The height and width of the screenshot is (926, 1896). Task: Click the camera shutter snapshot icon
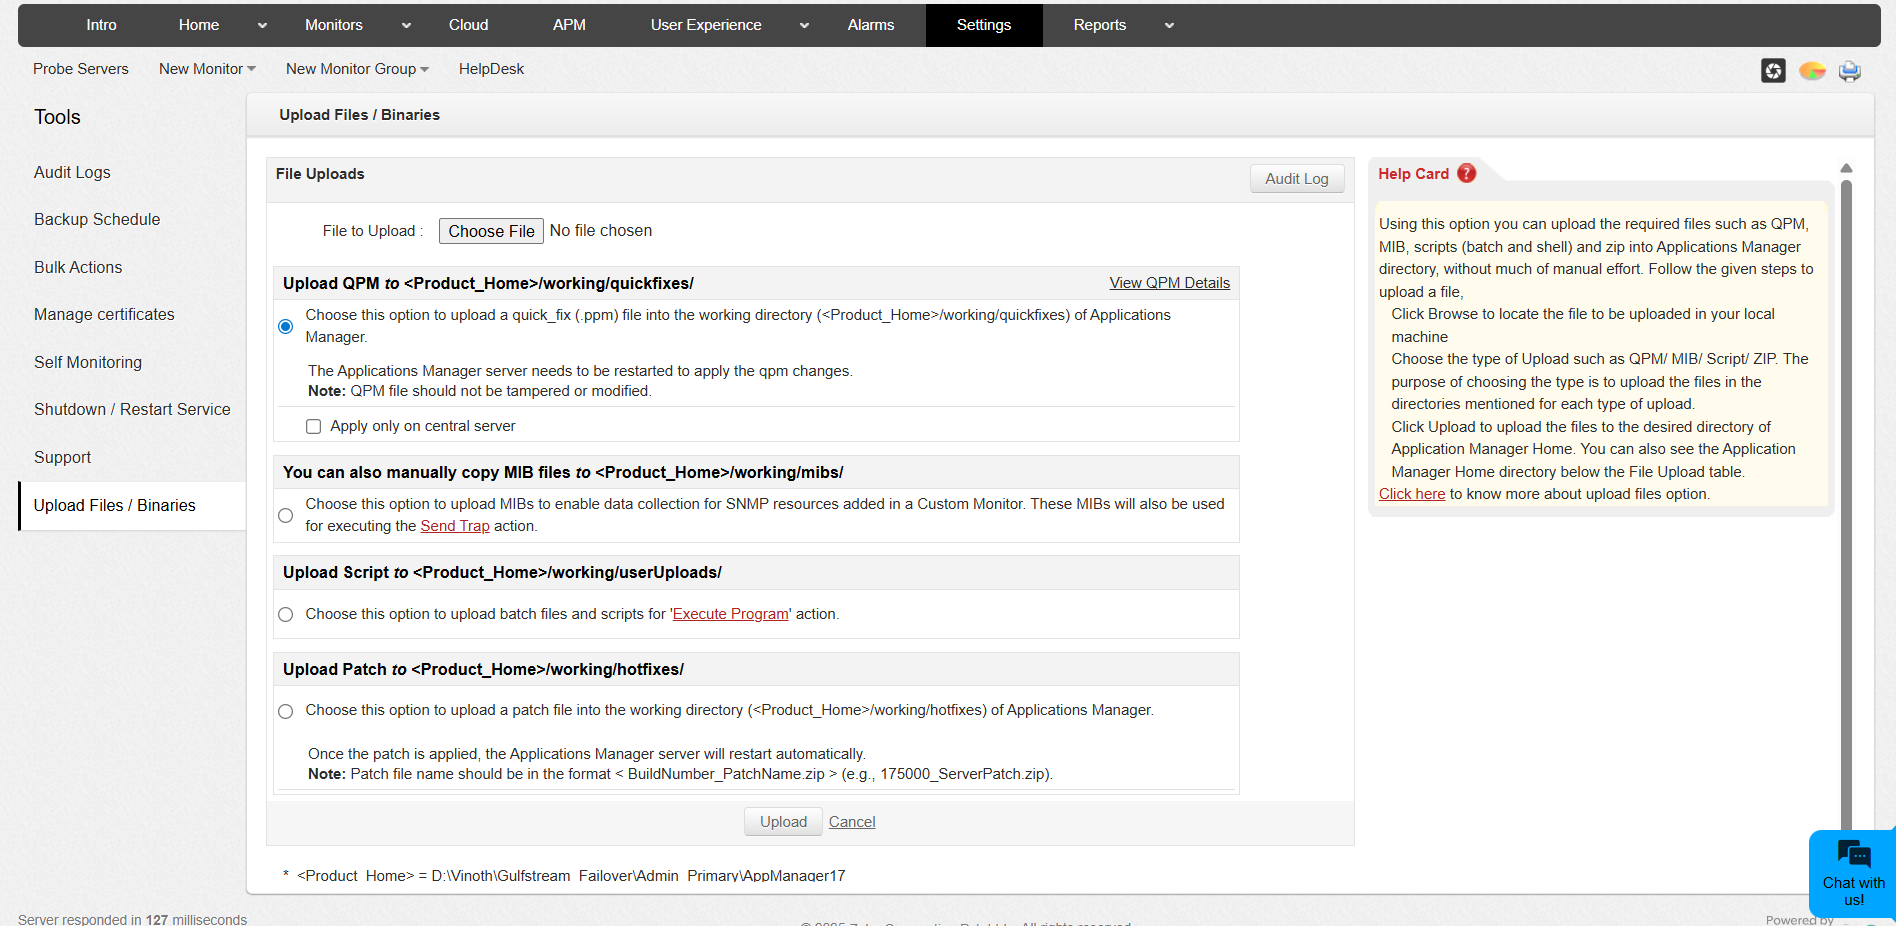[x=1773, y=71]
